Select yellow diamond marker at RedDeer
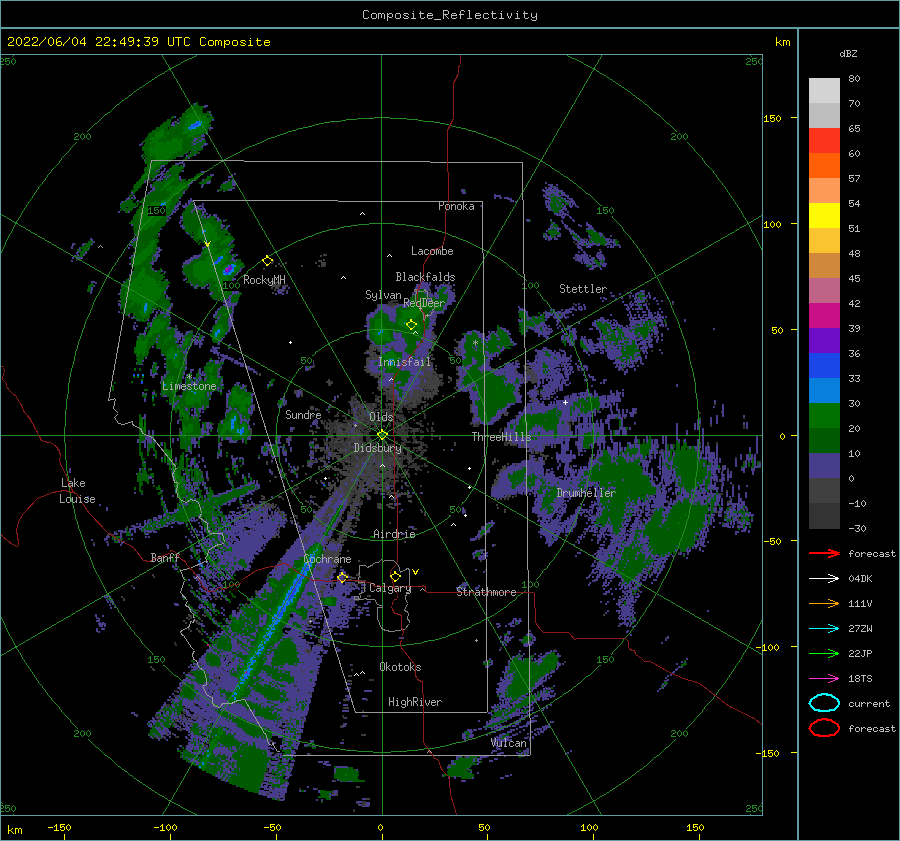Screen dimensions: 900x841 (x=412, y=325)
